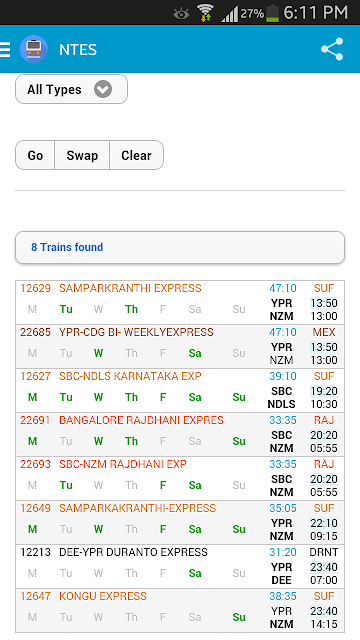360x640 pixels.
Task: Swap source and destination stations
Action: pos(82,155)
